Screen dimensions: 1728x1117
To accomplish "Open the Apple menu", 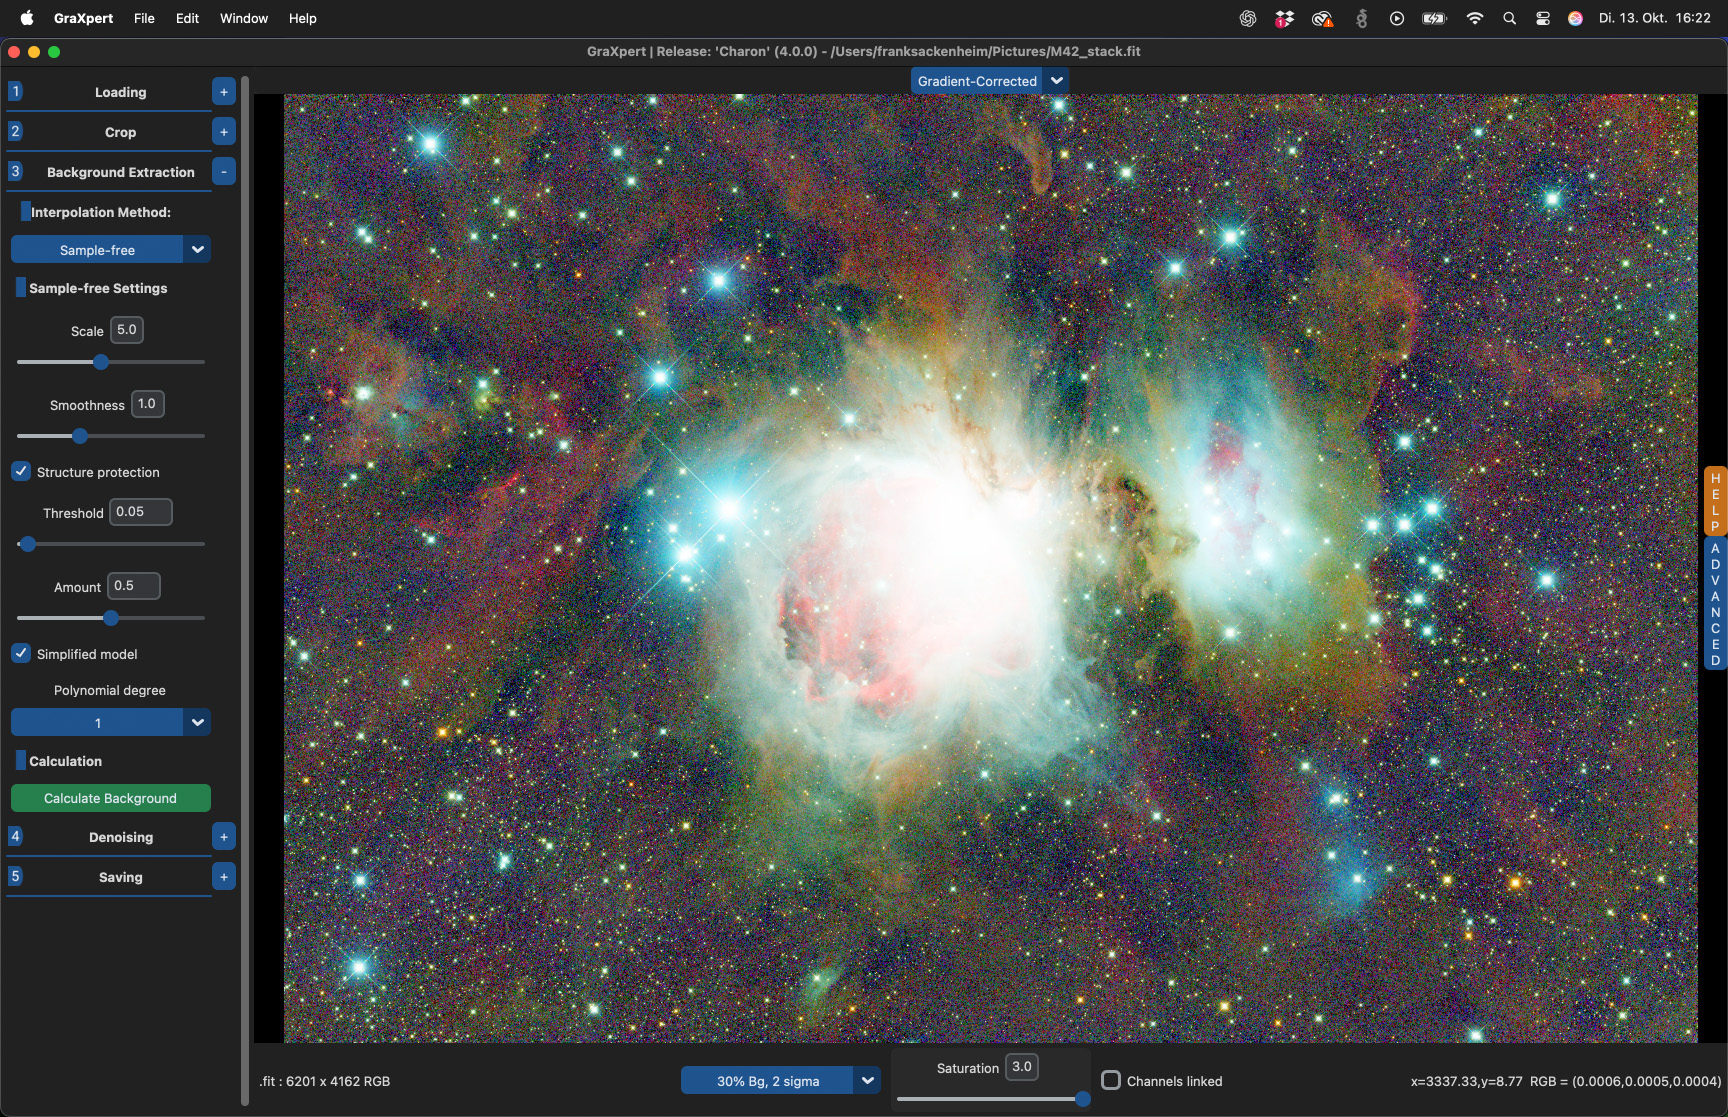I will 27,18.
